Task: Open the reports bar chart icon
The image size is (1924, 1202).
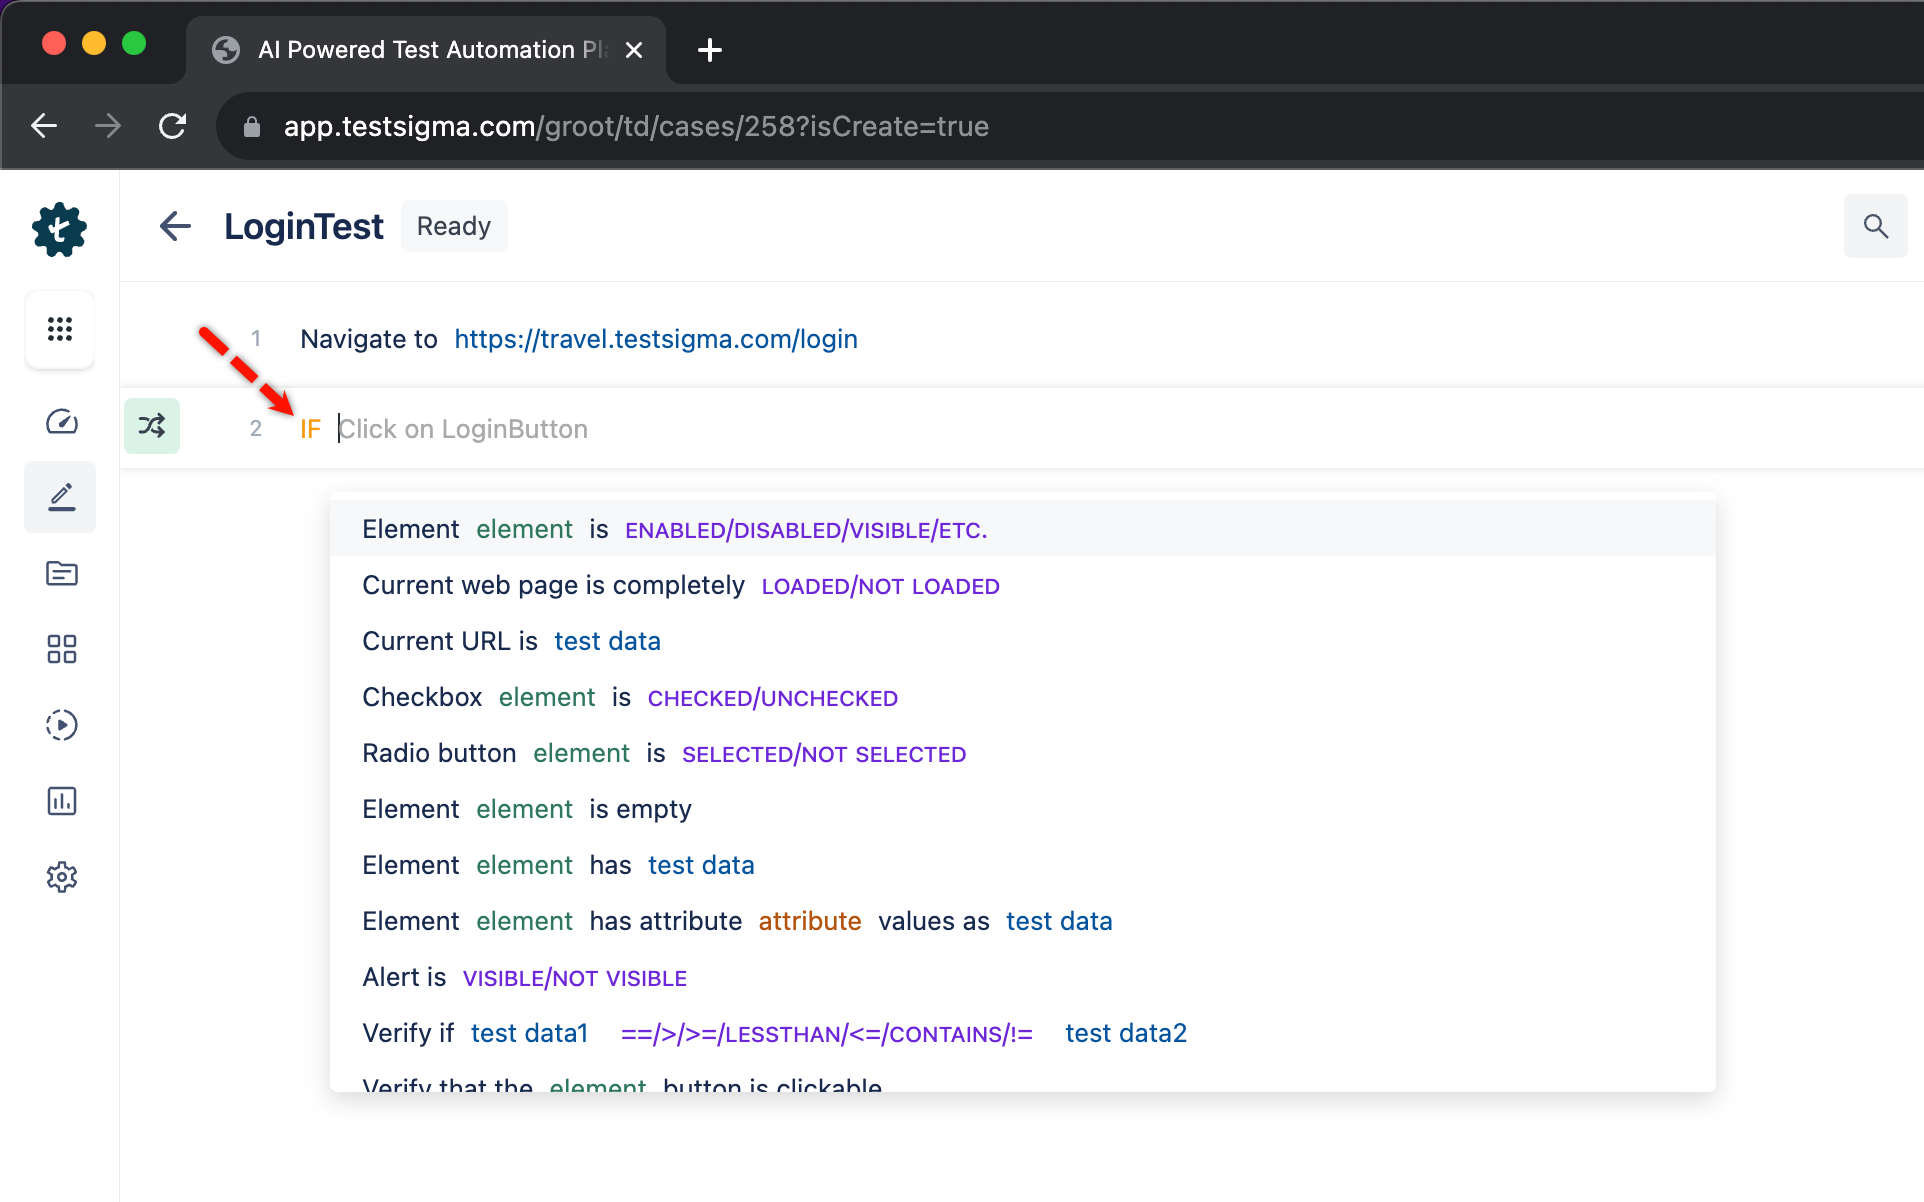Action: point(61,801)
